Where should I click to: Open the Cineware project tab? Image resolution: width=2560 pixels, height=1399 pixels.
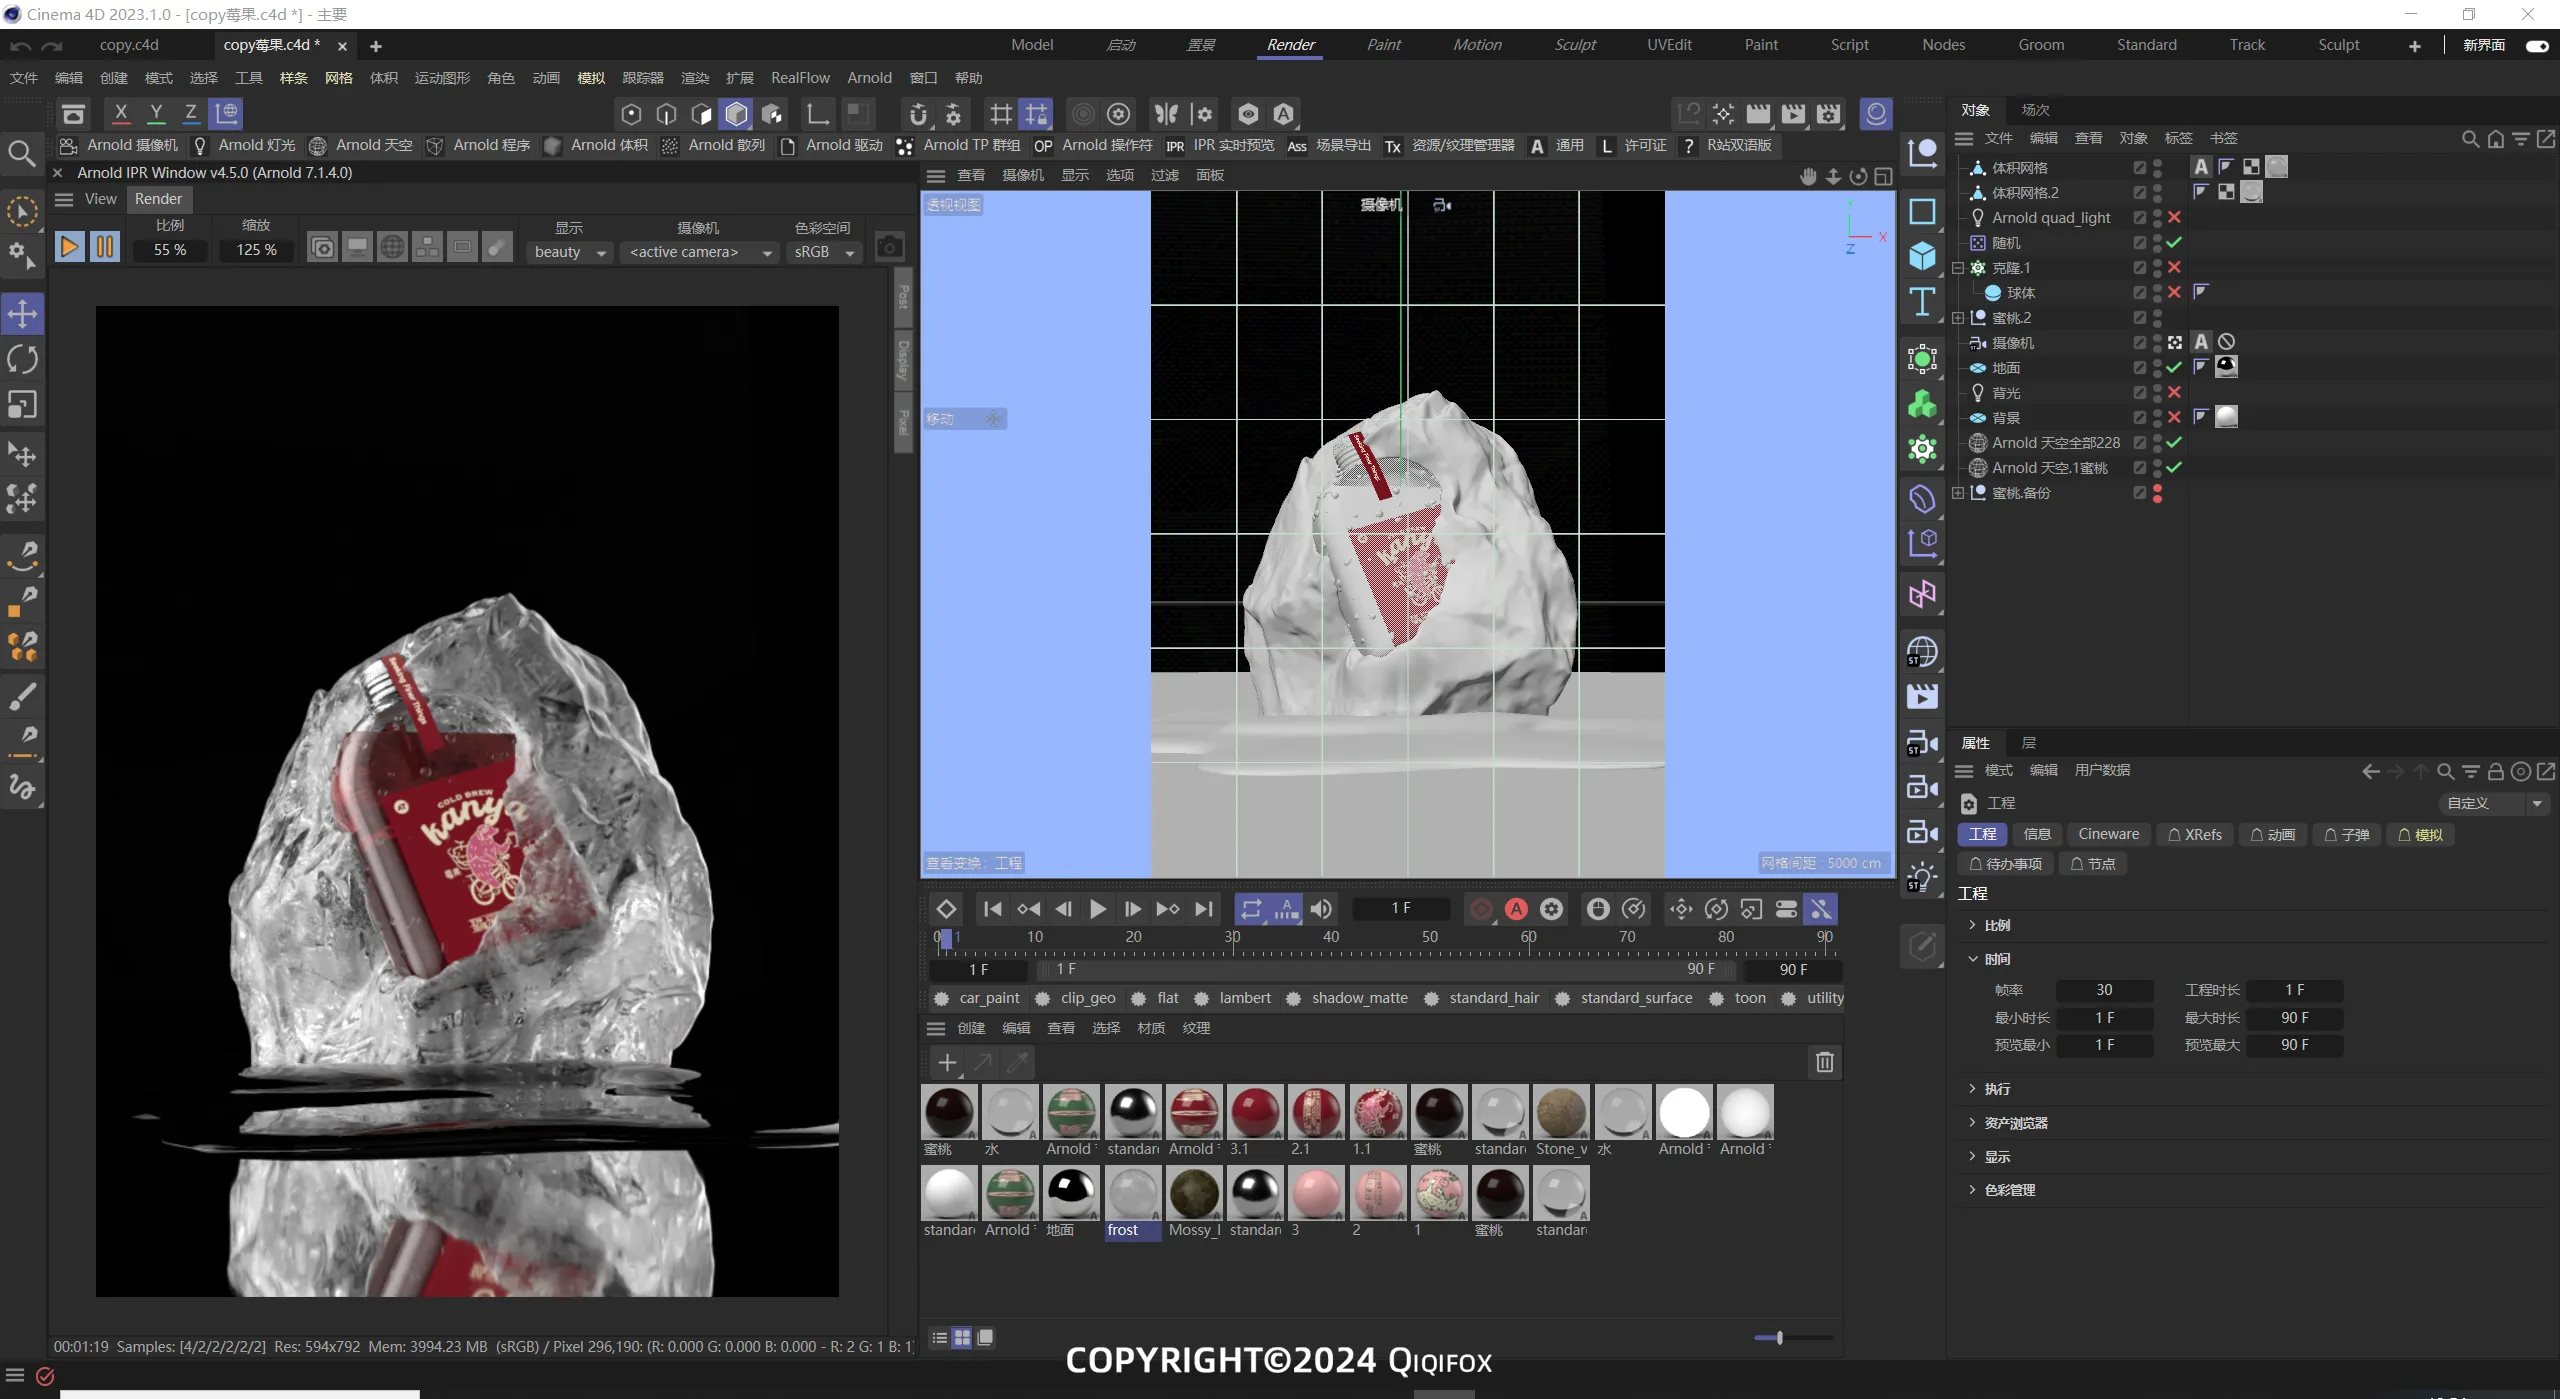click(x=2108, y=835)
